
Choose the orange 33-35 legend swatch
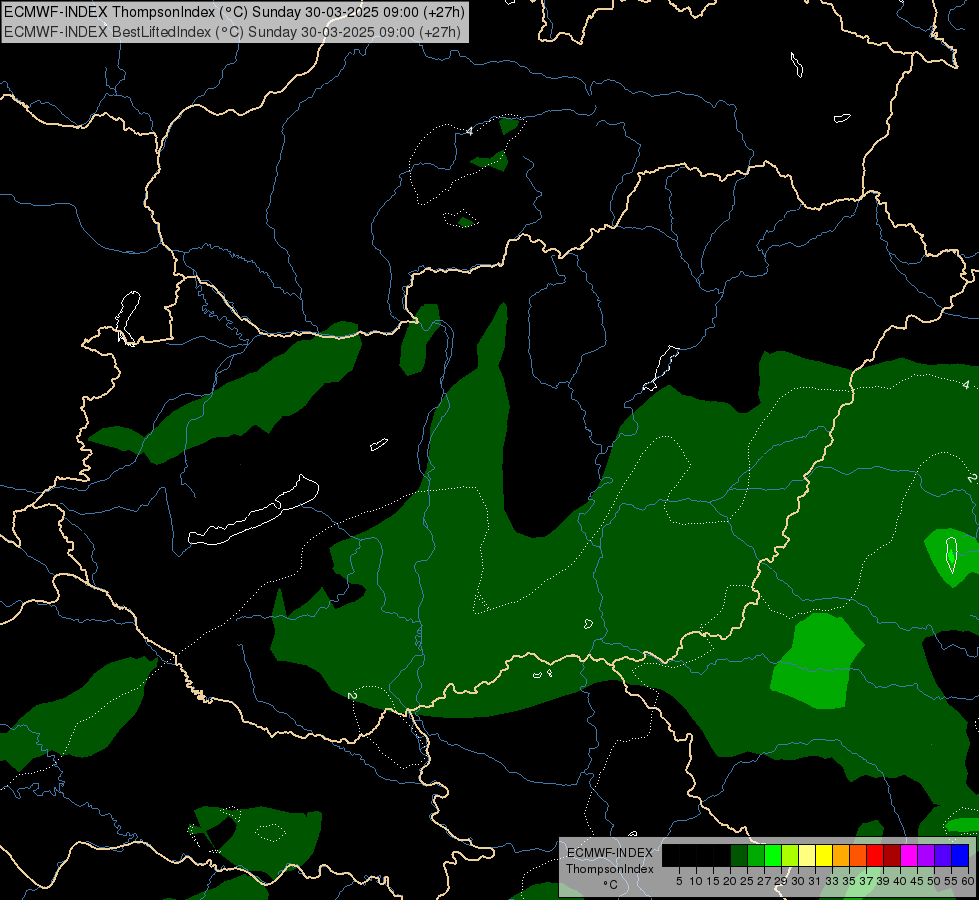[841, 855]
